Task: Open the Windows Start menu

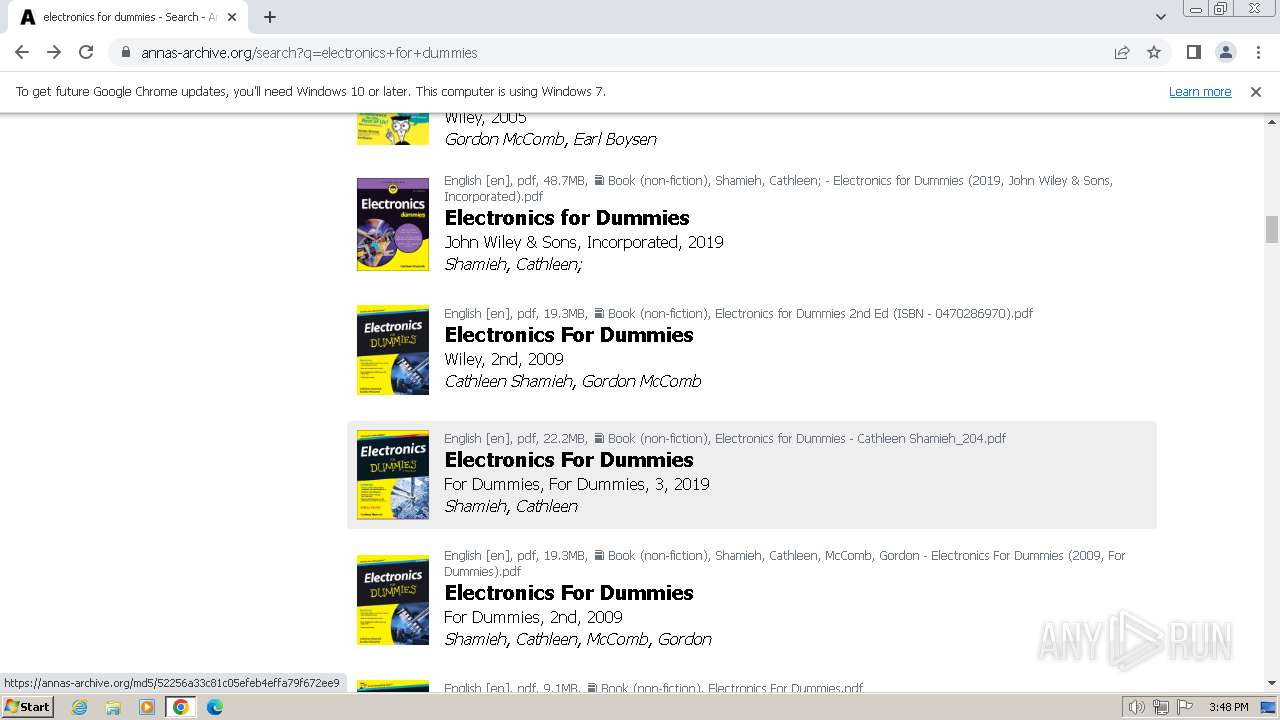Action: (27, 707)
